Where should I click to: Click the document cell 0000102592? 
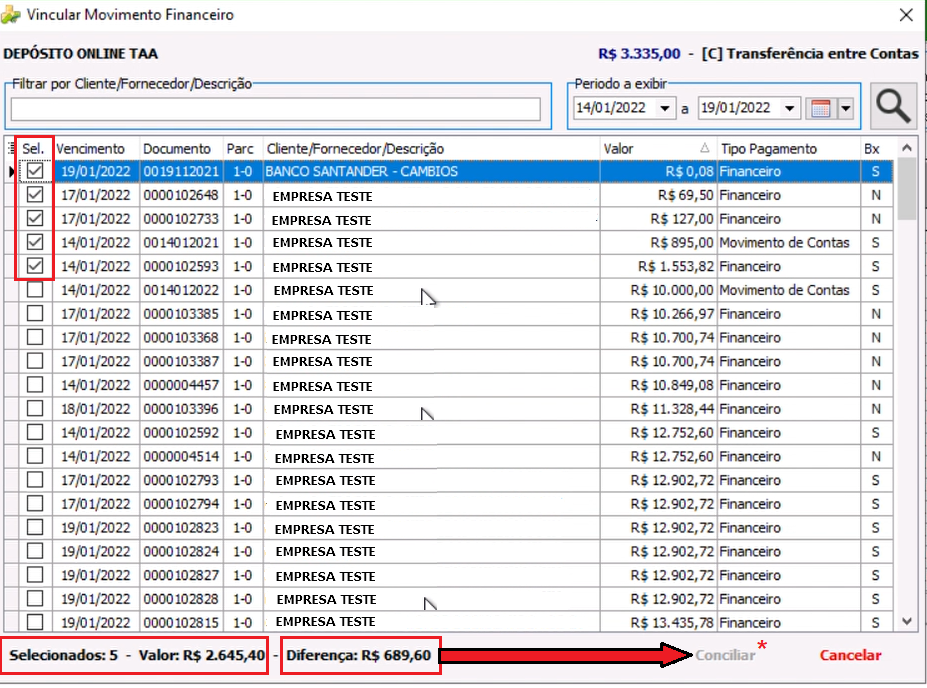pos(181,433)
